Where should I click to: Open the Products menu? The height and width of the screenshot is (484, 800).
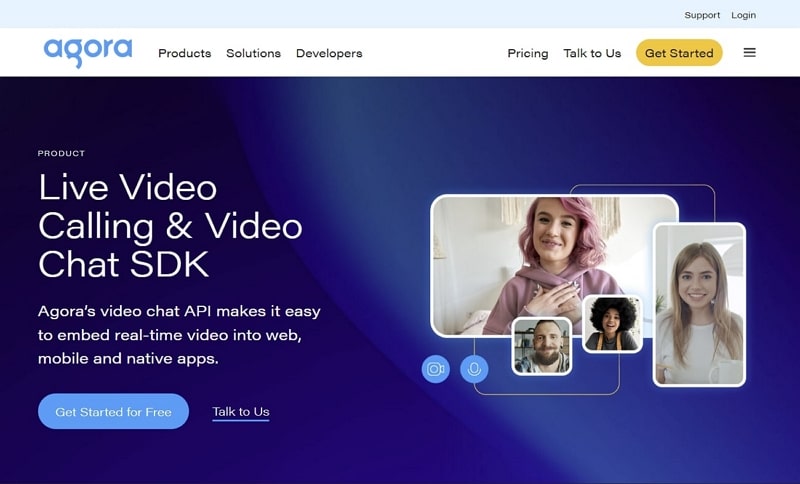coord(185,53)
